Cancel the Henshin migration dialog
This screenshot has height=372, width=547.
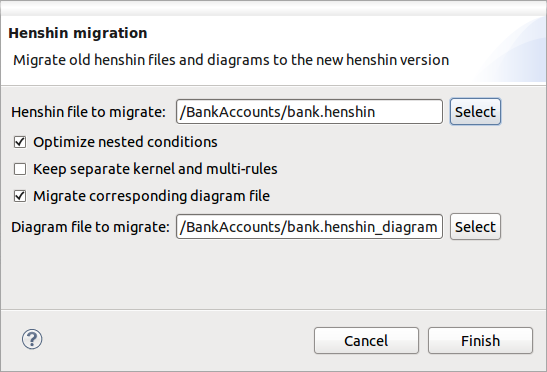tap(366, 341)
